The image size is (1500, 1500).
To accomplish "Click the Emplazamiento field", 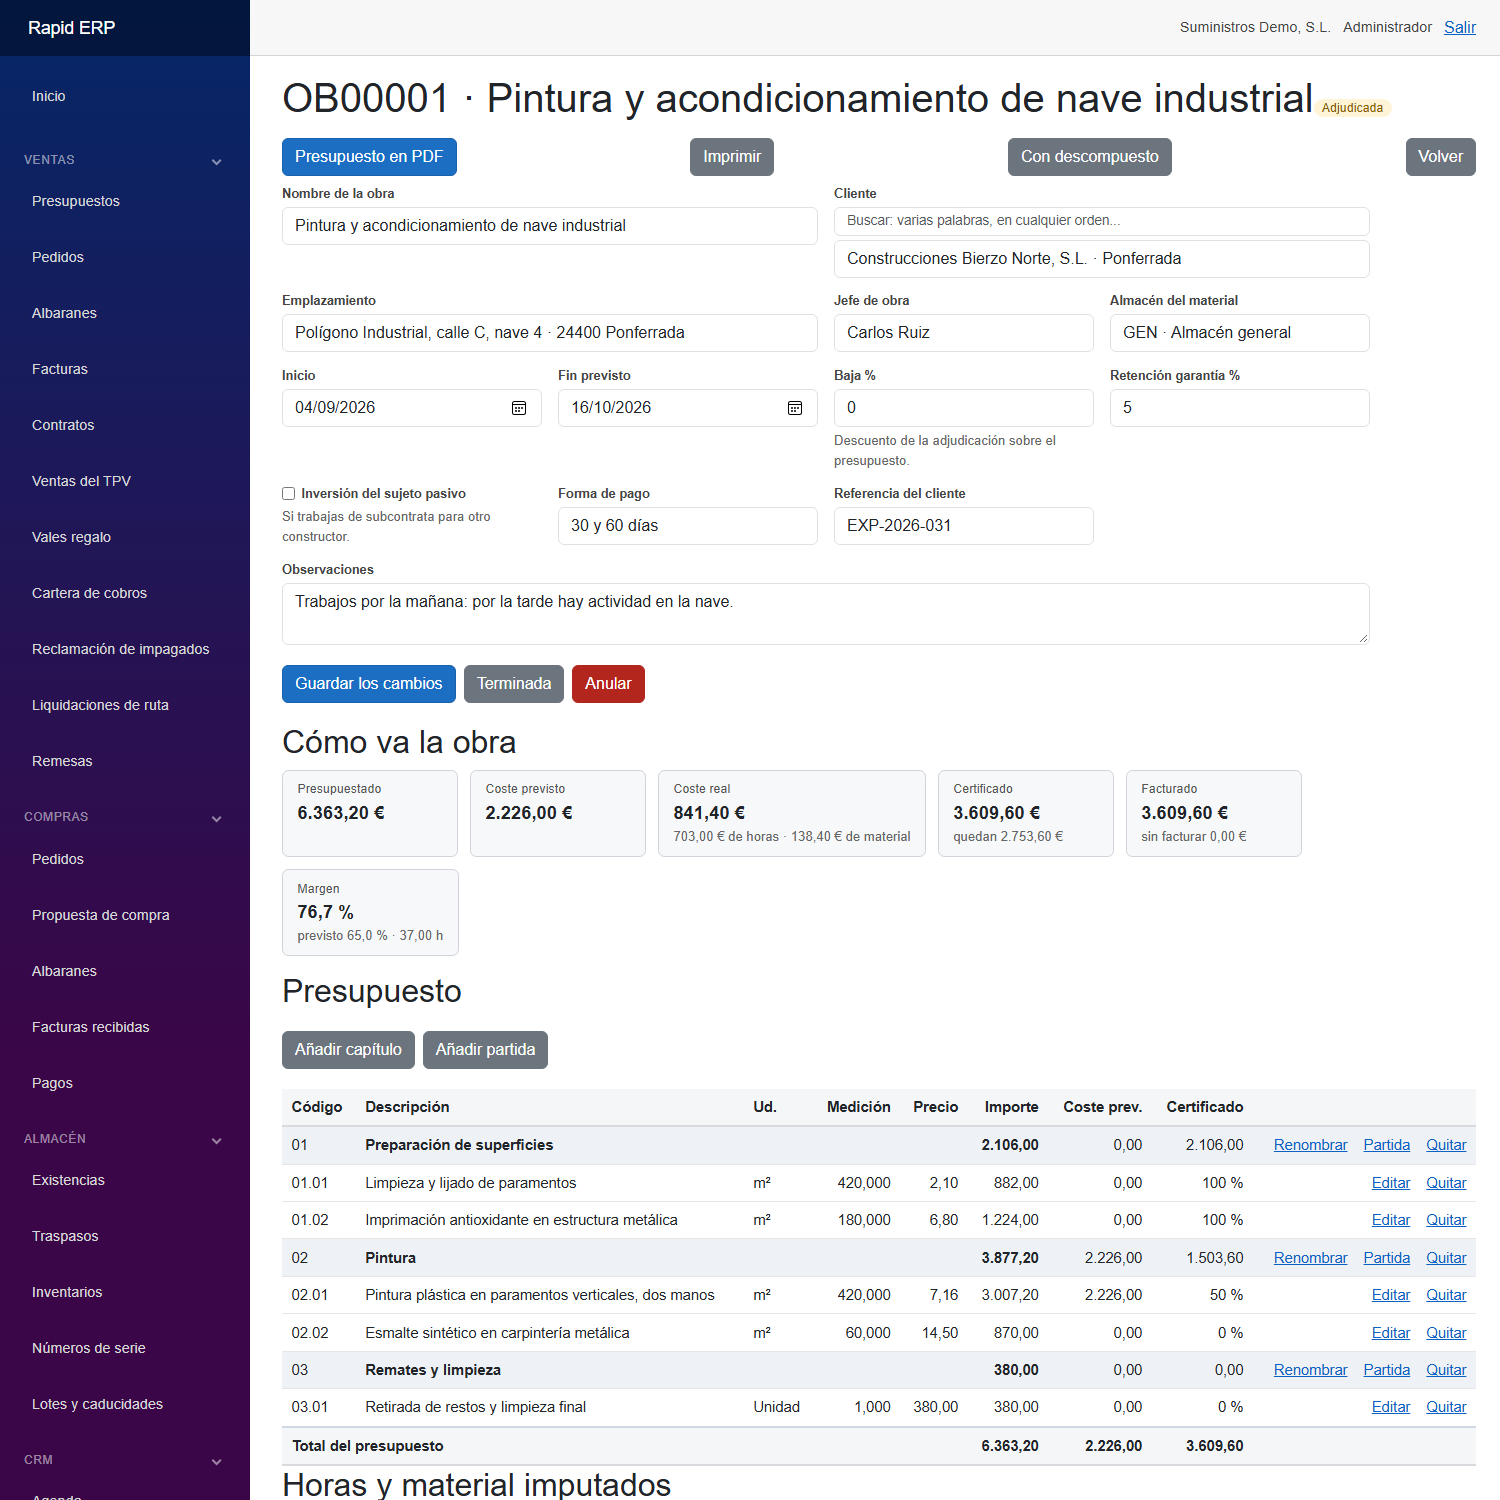I will pos(549,333).
